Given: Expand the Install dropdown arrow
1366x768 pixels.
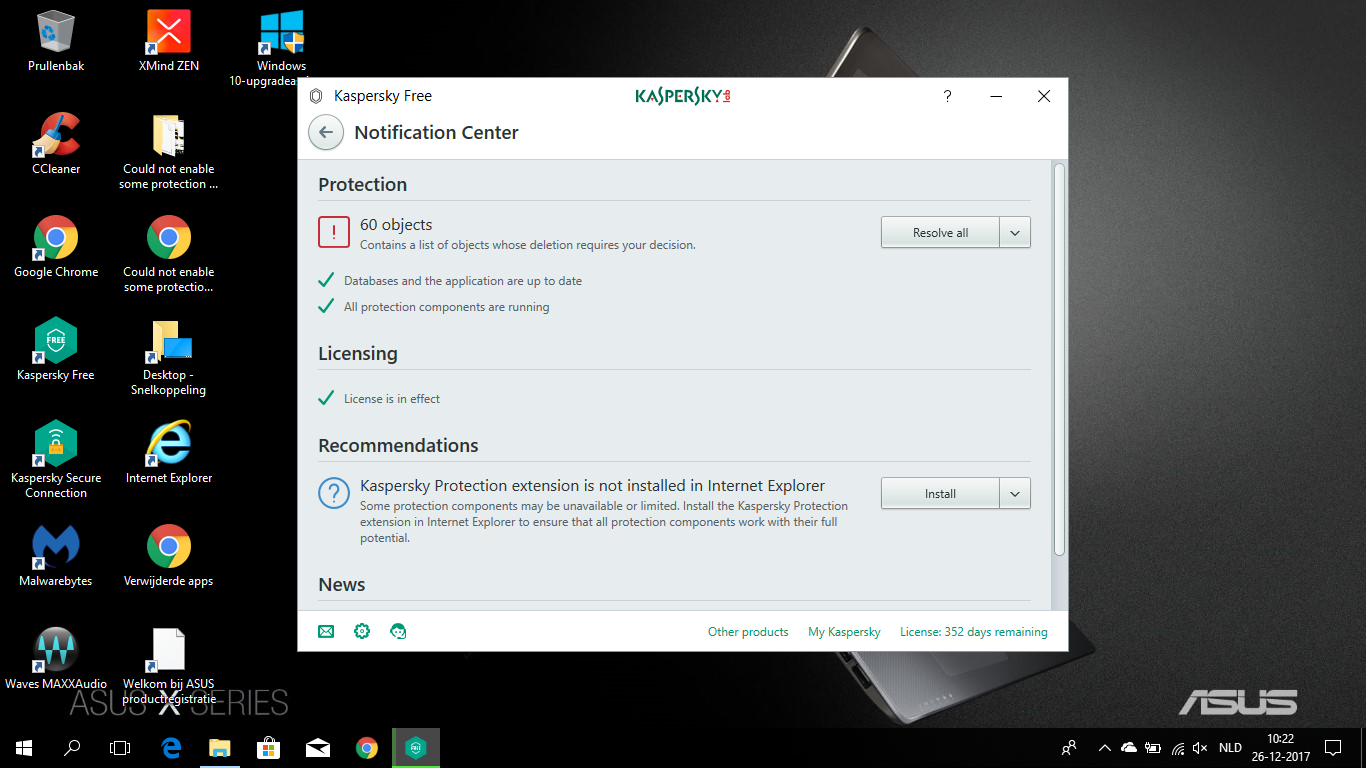Looking at the screenshot, I should click(x=1015, y=493).
